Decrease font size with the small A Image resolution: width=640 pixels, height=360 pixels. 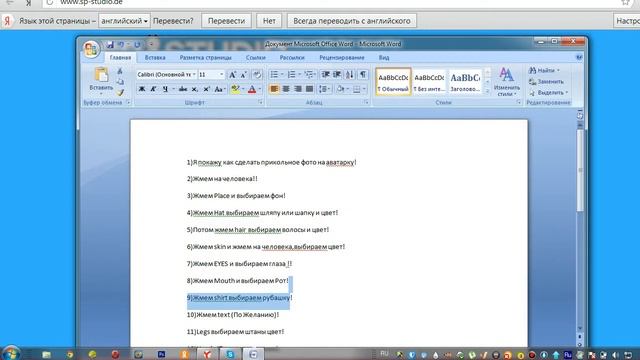pyautogui.click(x=243, y=75)
